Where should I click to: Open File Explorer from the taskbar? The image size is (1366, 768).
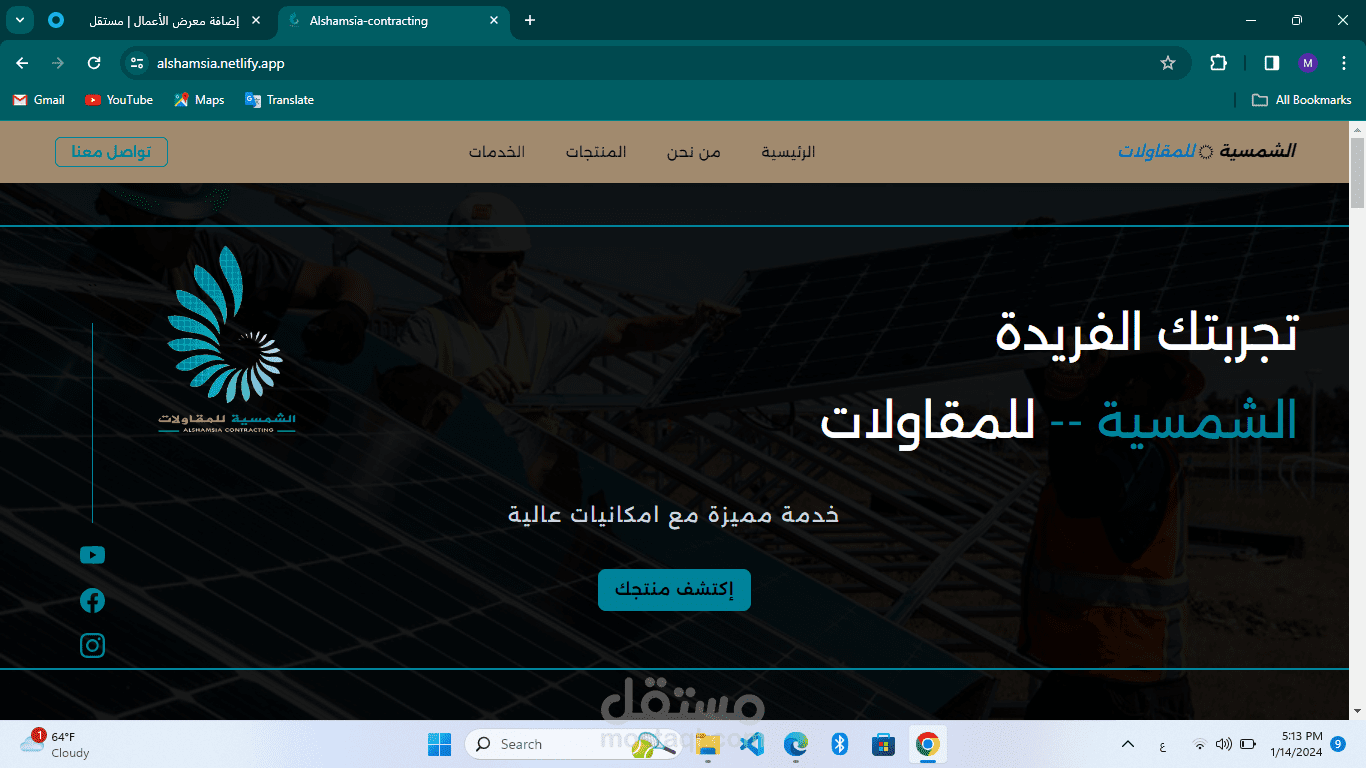coord(708,744)
